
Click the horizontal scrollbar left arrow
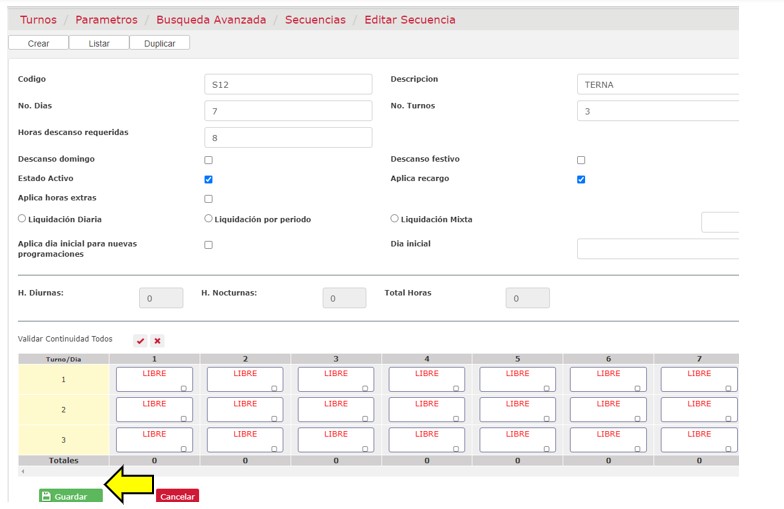point(22,471)
